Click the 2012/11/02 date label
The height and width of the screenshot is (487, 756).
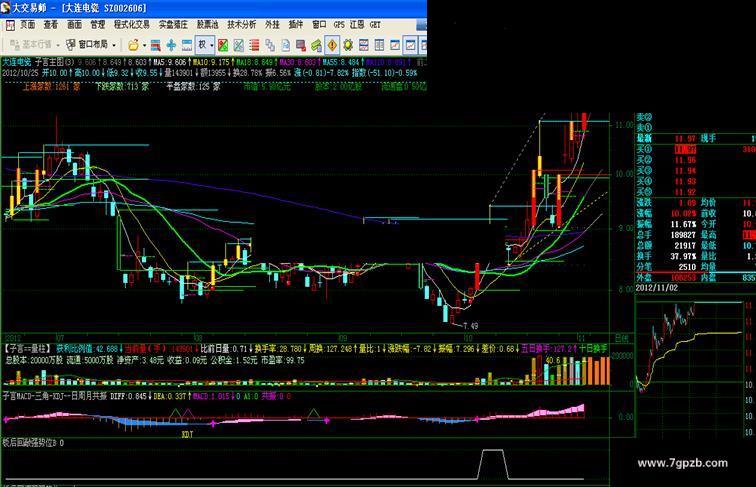pyautogui.click(x=657, y=288)
